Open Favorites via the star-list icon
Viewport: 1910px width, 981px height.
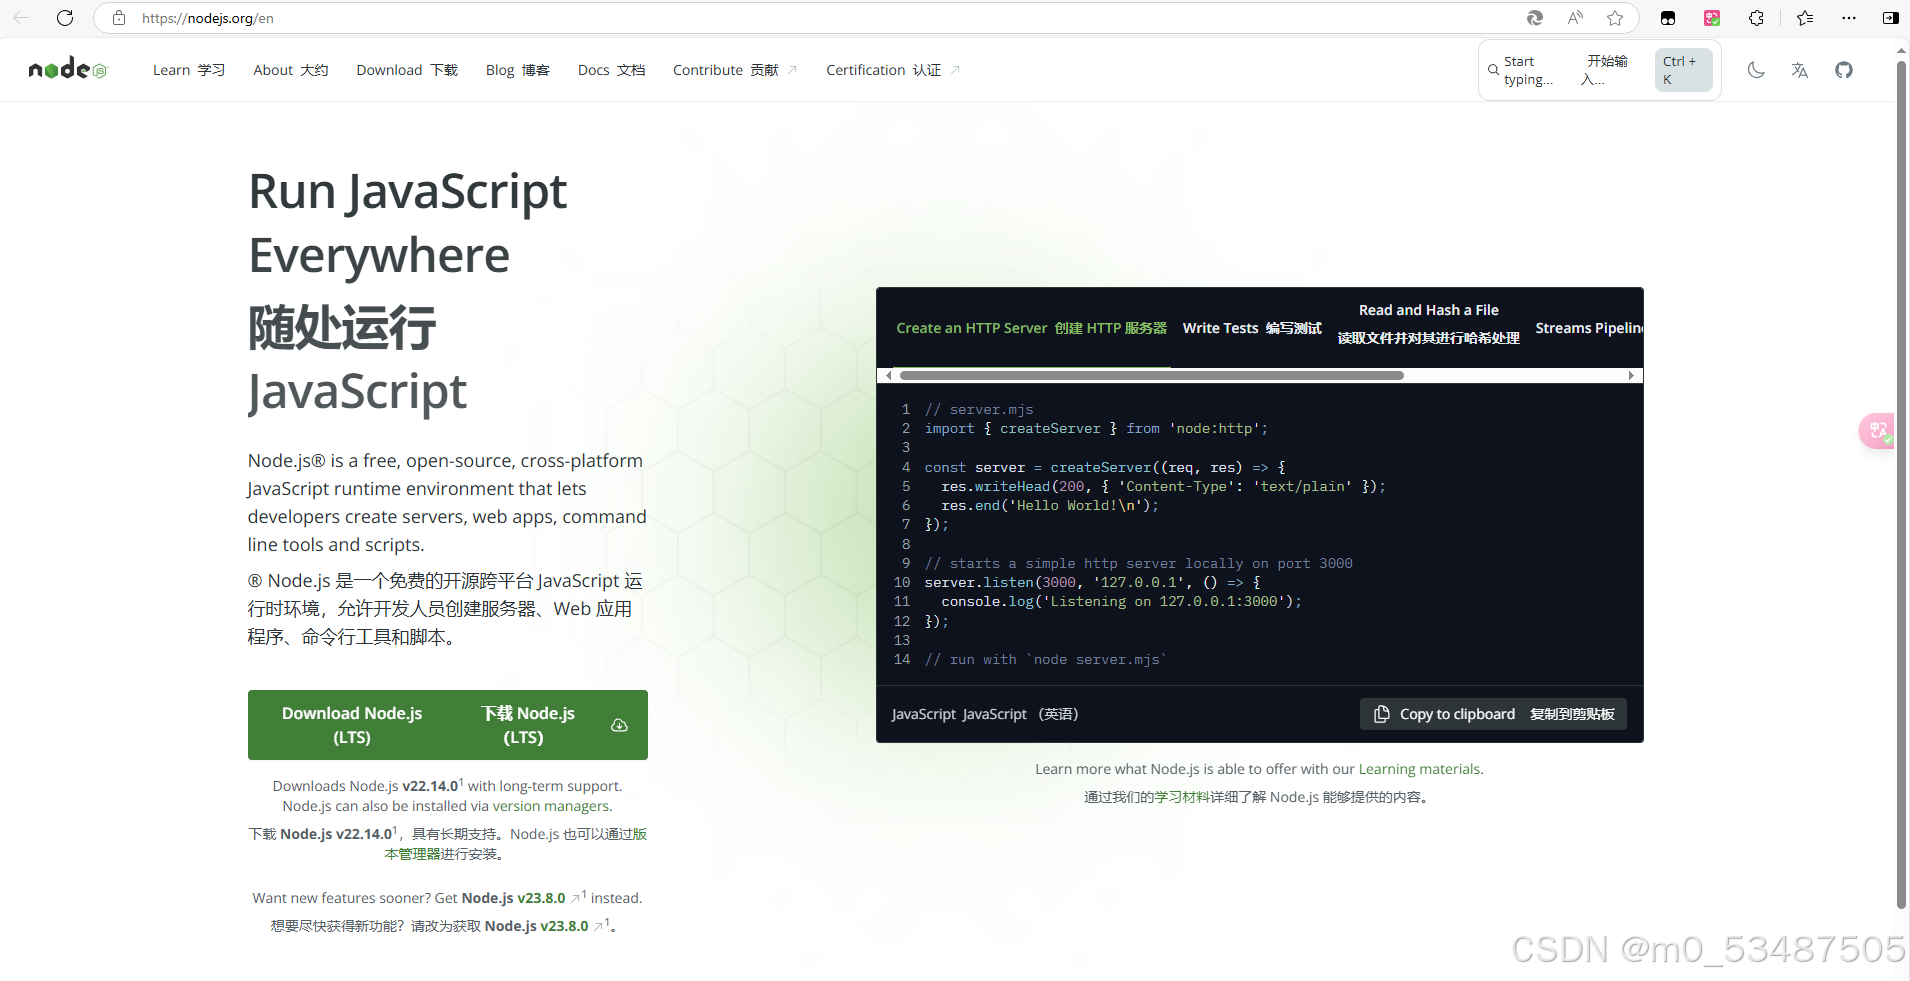pos(1805,18)
